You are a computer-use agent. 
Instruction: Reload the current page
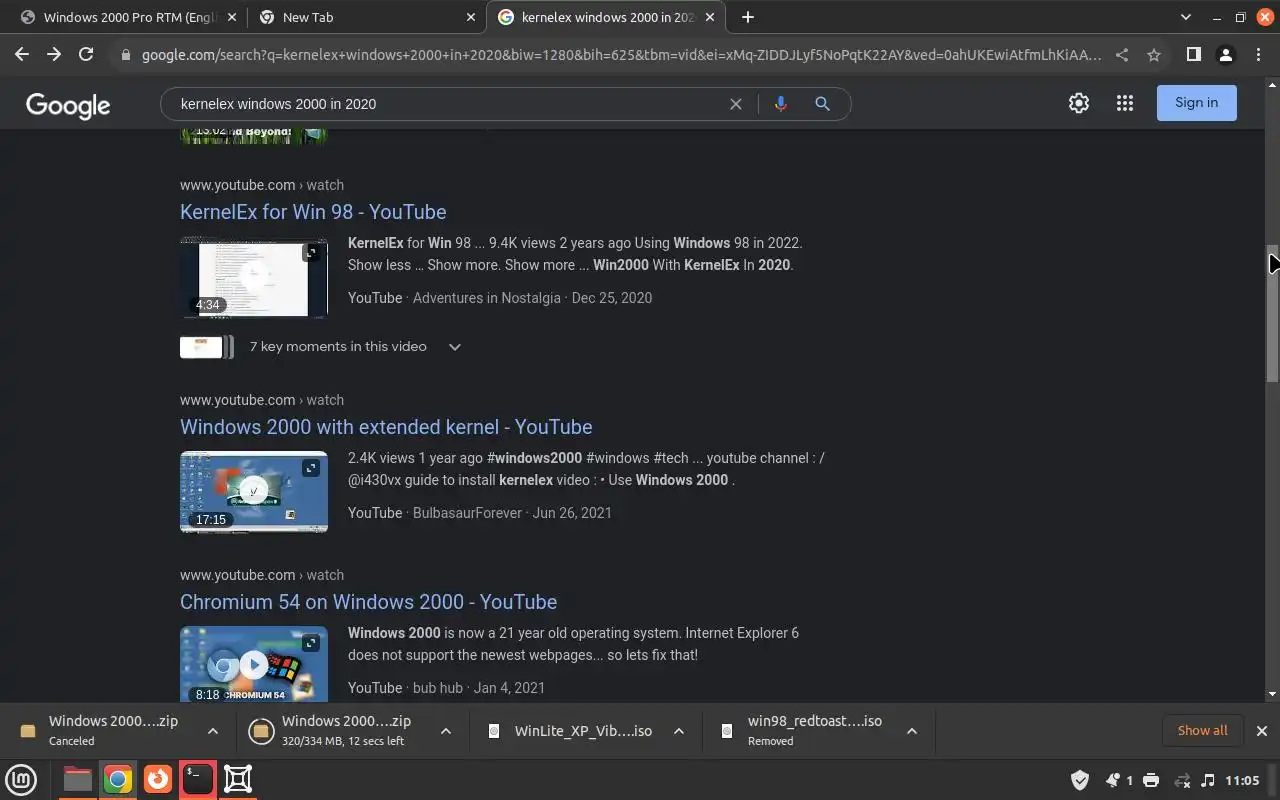[86, 55]
